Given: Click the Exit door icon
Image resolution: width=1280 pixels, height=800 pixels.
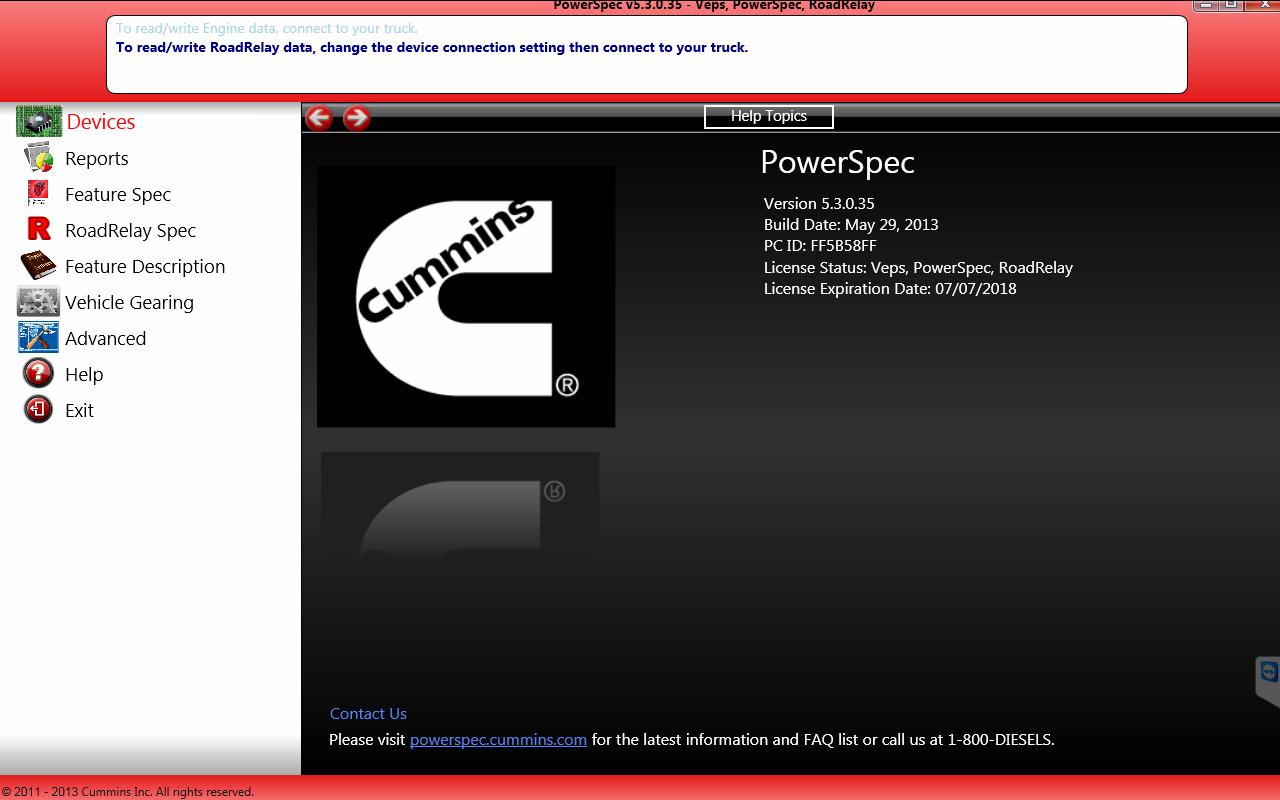Looking at the screenshot, I should [38, 410].
